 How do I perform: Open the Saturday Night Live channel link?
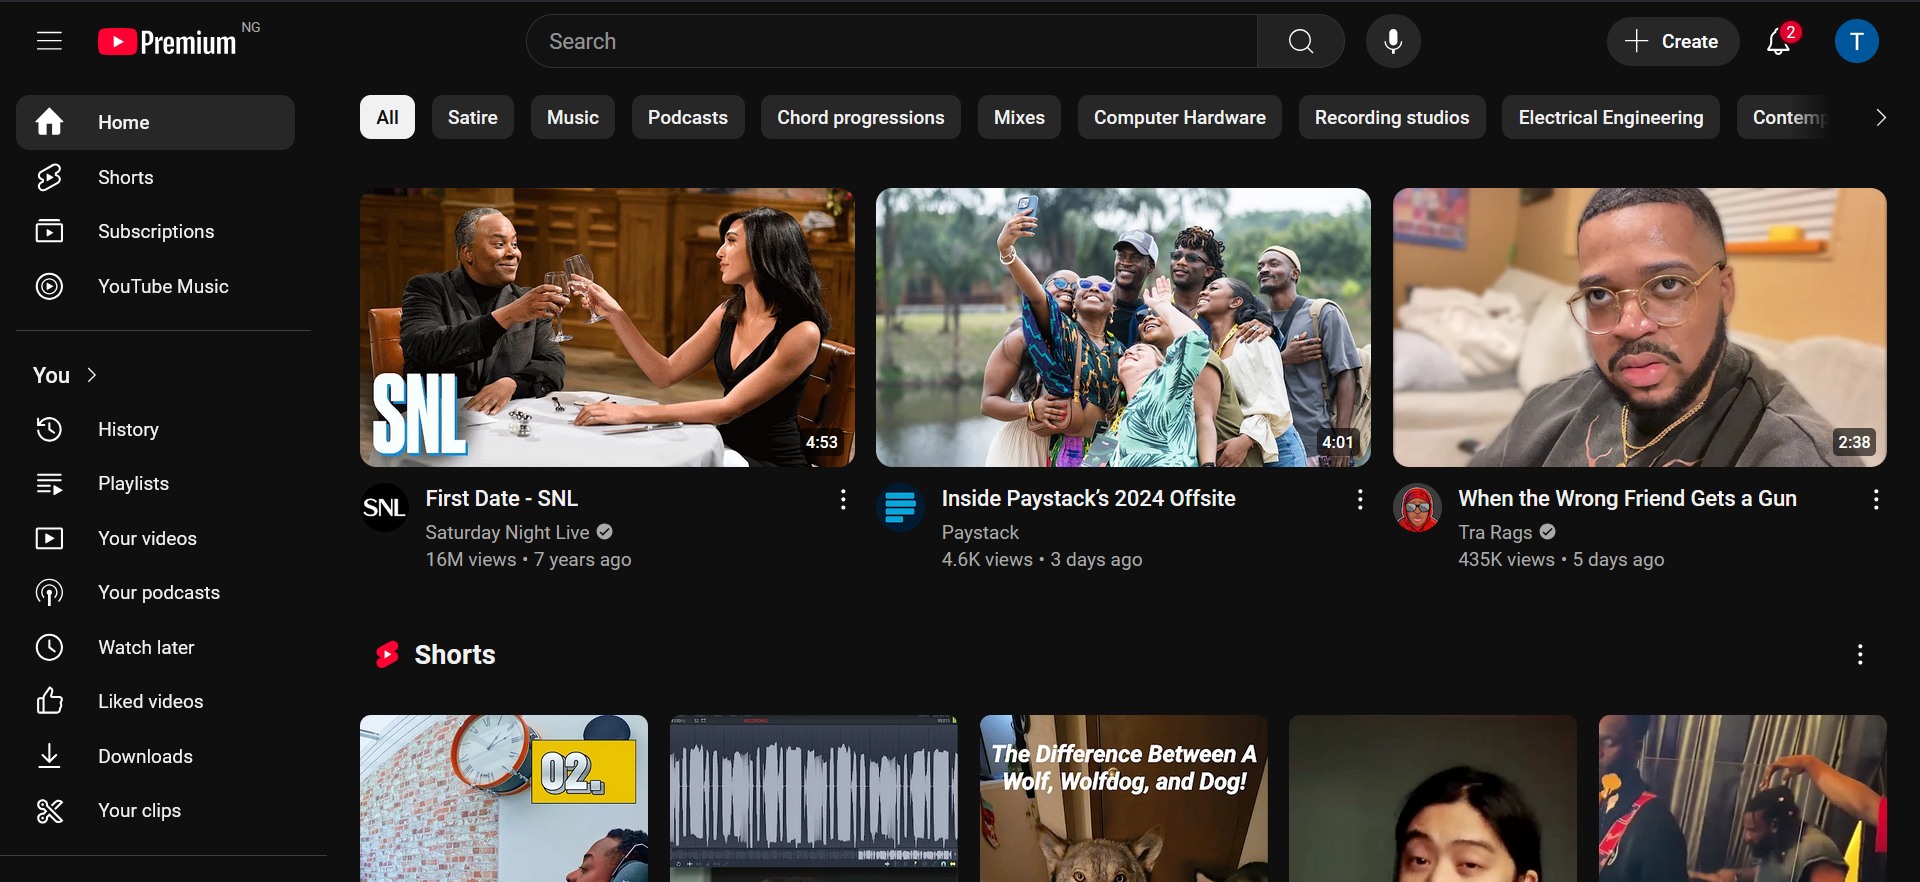coord(508,532)
